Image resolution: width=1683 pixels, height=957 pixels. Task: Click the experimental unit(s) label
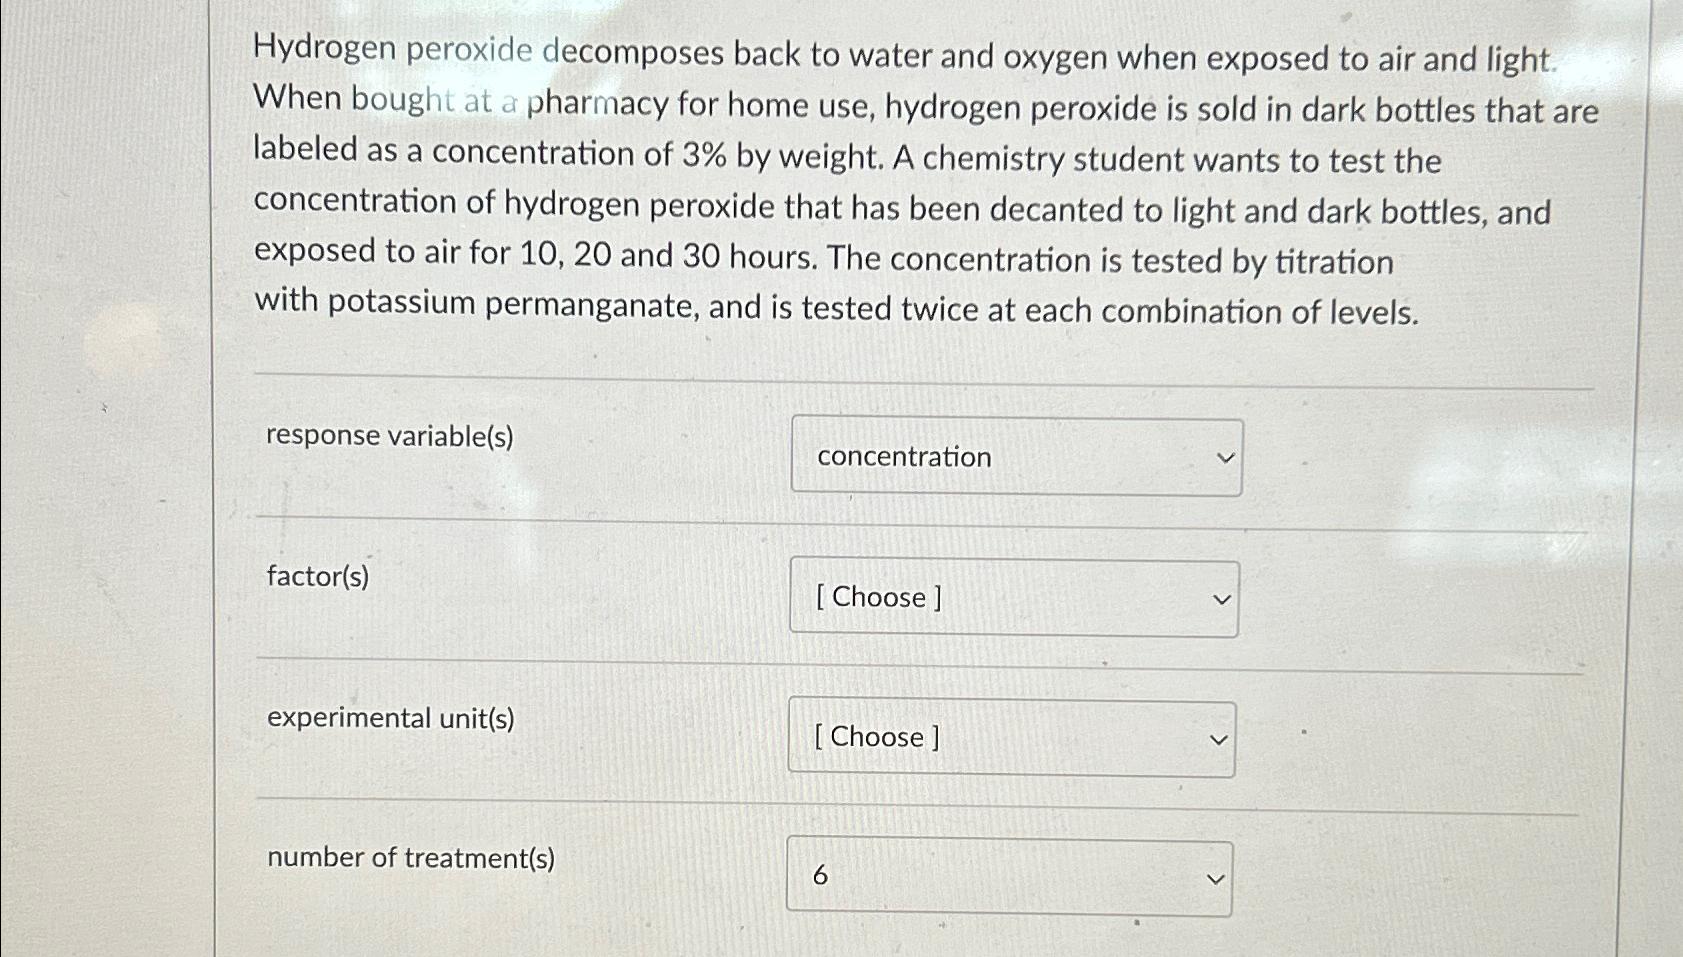click(391, 718)
